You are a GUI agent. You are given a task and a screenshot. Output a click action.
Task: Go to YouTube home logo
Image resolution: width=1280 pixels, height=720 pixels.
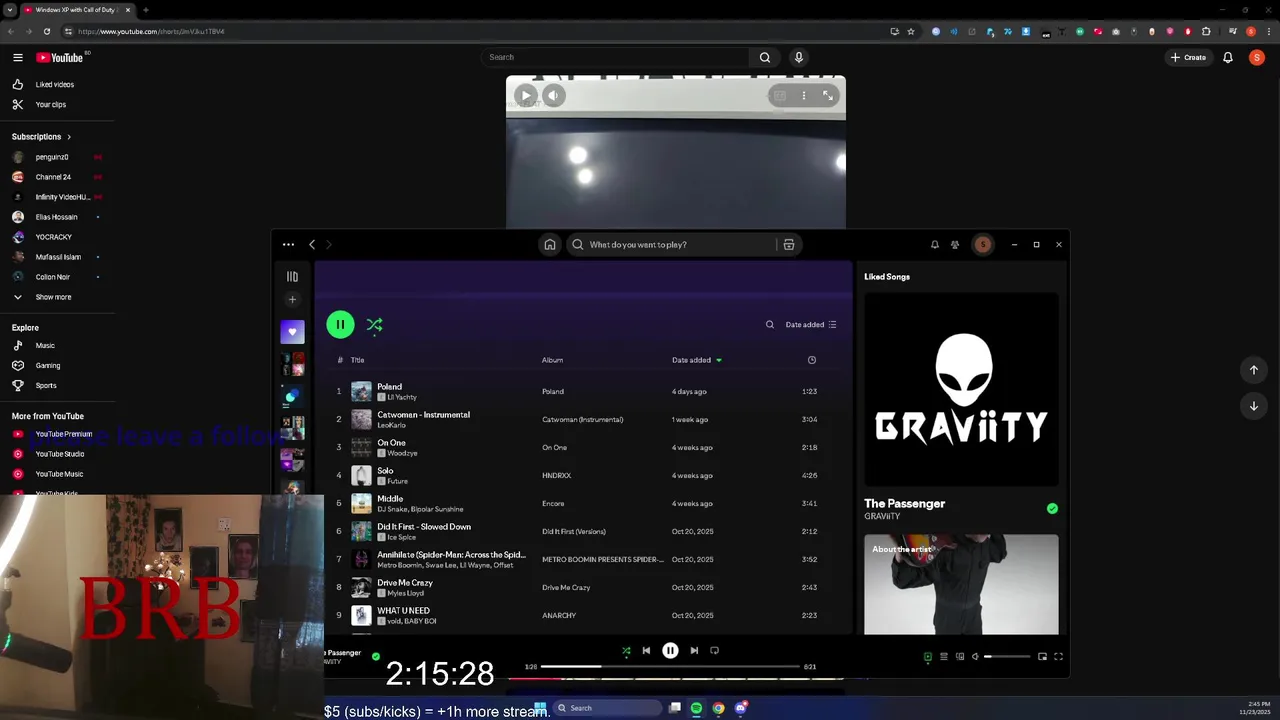click(x=60, y=57)
